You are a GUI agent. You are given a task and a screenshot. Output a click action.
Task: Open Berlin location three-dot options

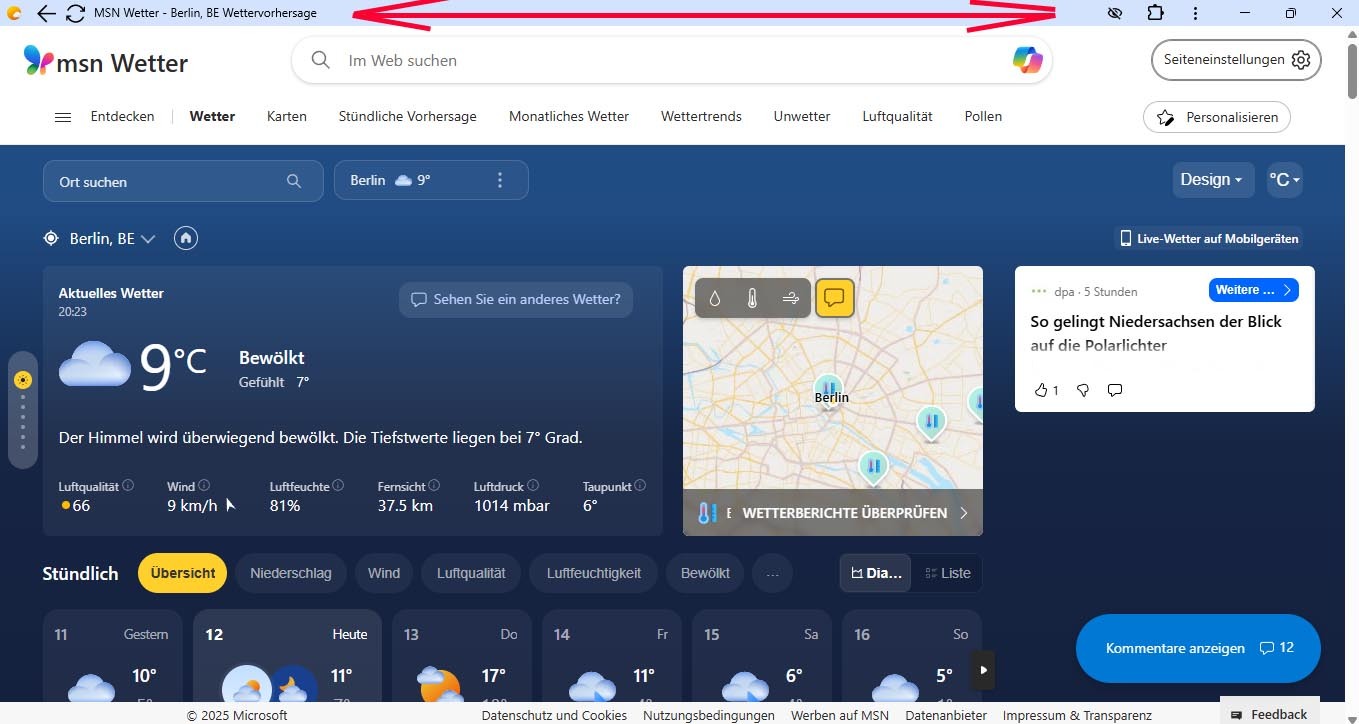point(500,181)
